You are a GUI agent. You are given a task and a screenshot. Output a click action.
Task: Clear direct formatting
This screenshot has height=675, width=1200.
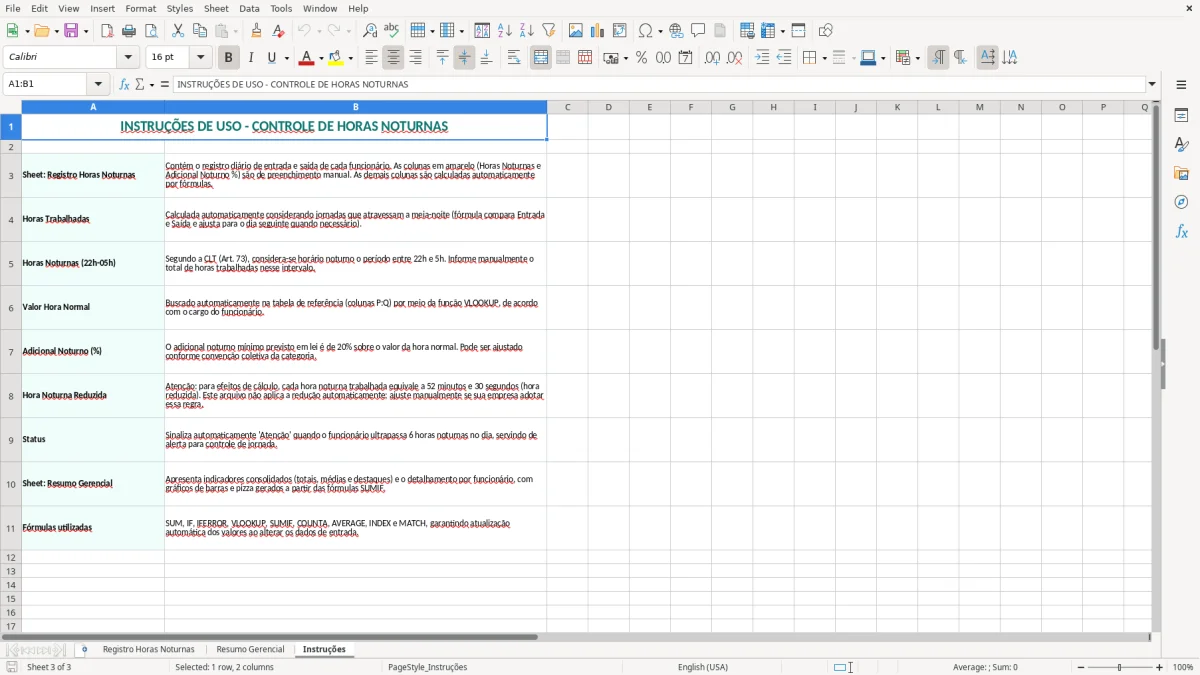[x=278, y=31]
